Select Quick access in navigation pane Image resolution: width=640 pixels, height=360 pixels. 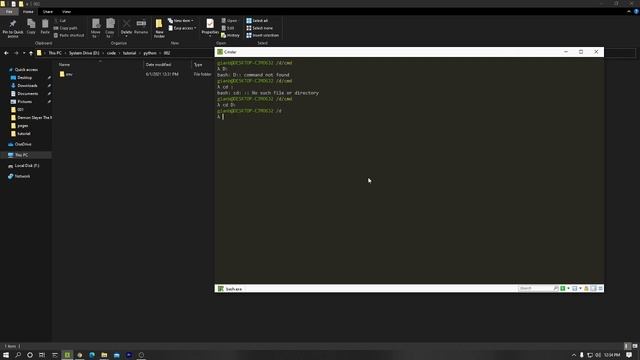tap(26, 70)
